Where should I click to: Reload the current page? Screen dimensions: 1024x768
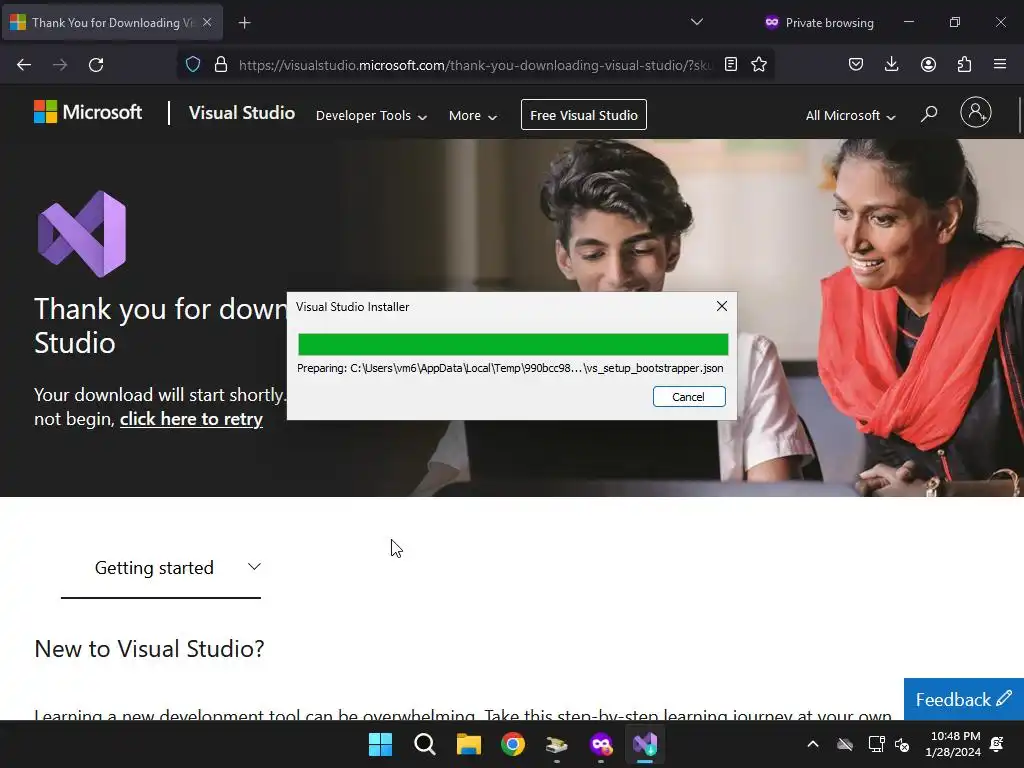pos(96,65)
